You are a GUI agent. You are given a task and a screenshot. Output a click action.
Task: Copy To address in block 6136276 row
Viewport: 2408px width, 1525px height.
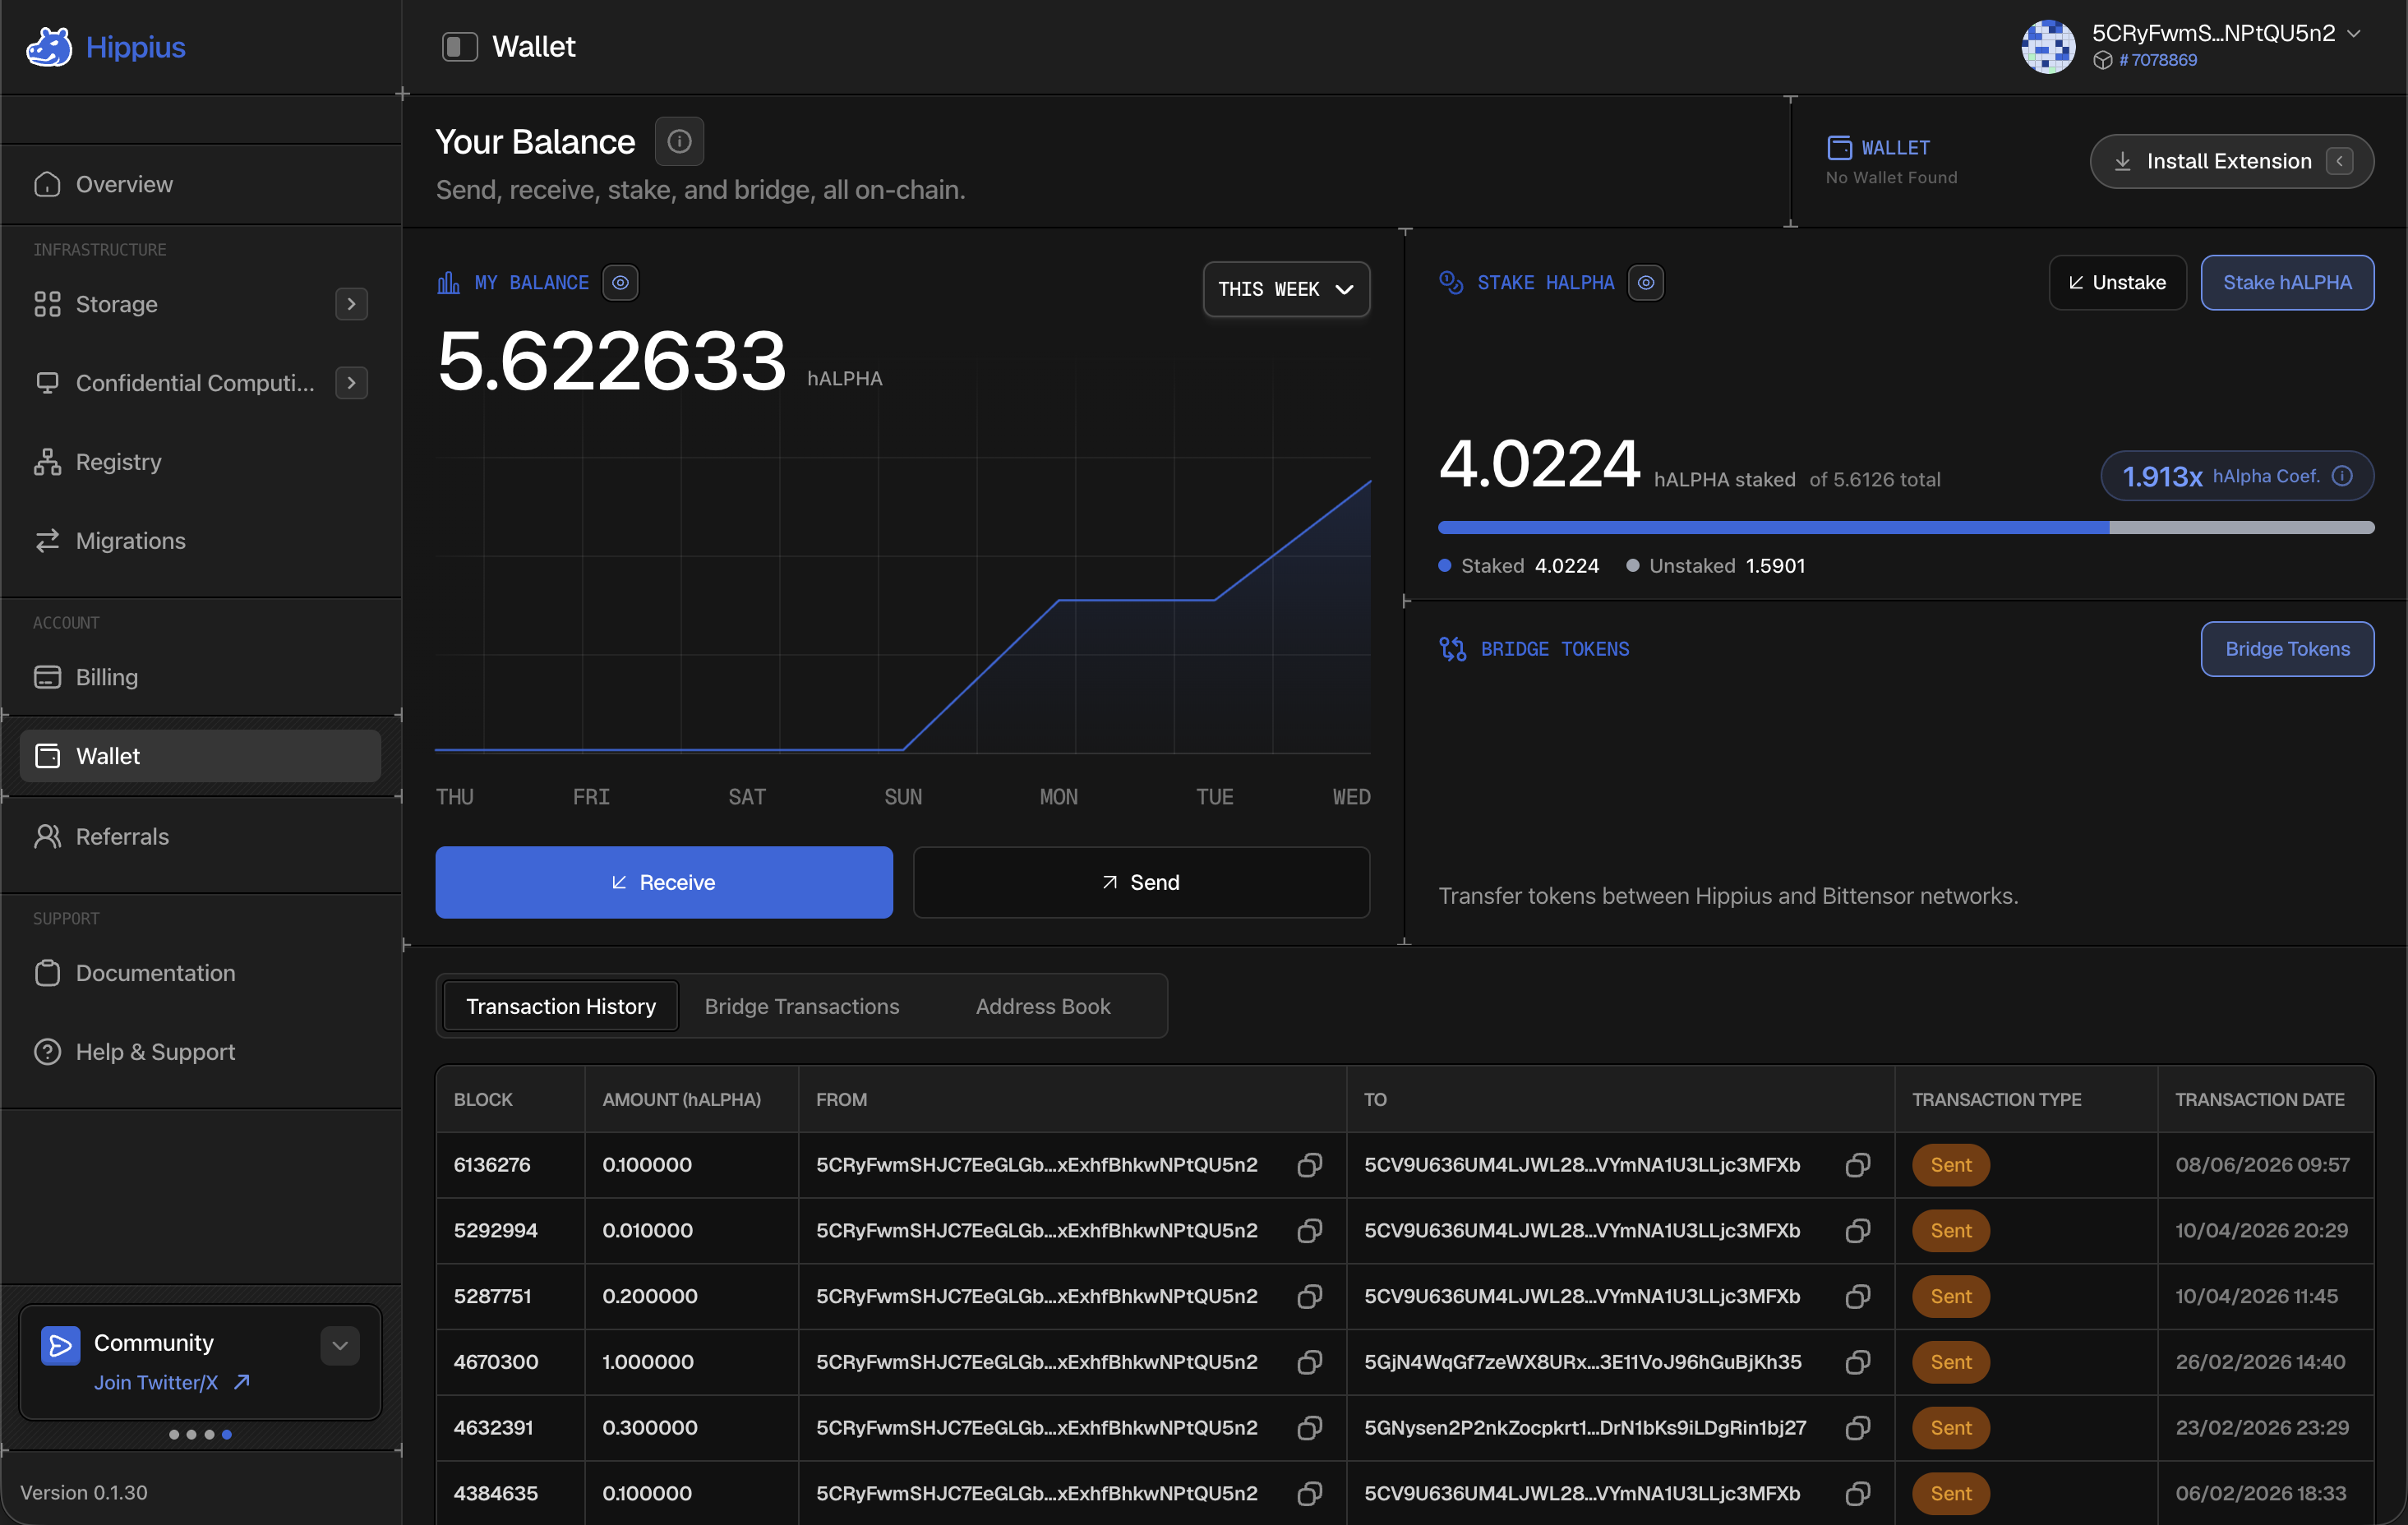(1857, 1165)
